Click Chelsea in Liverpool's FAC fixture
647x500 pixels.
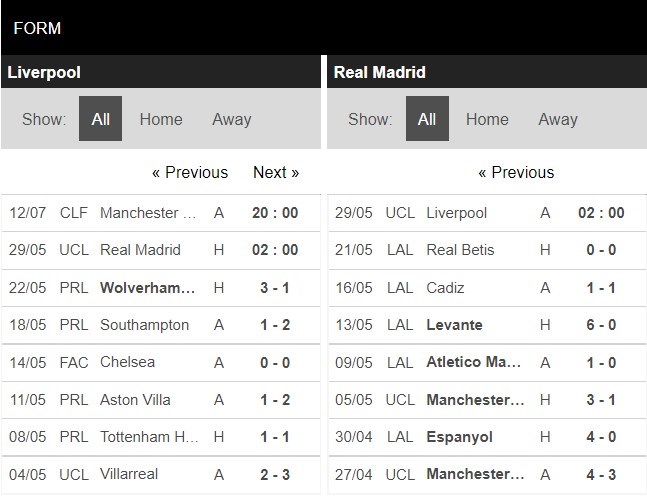(127, 362)
